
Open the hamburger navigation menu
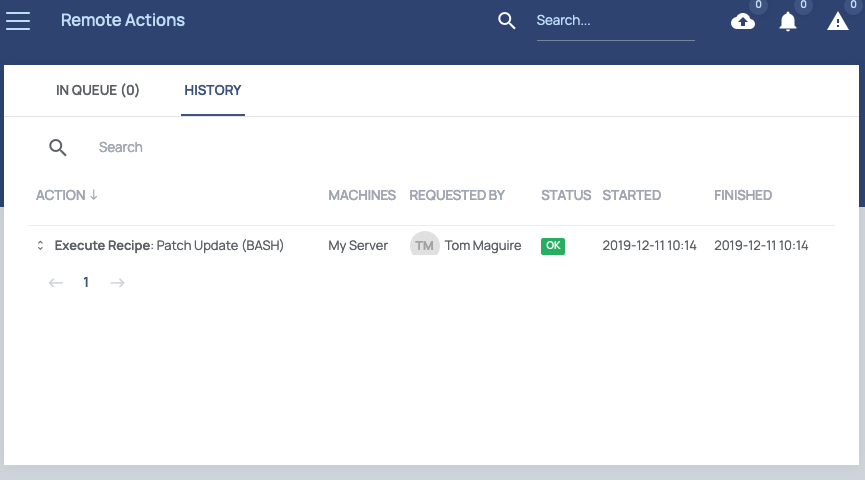coord(18,21)
